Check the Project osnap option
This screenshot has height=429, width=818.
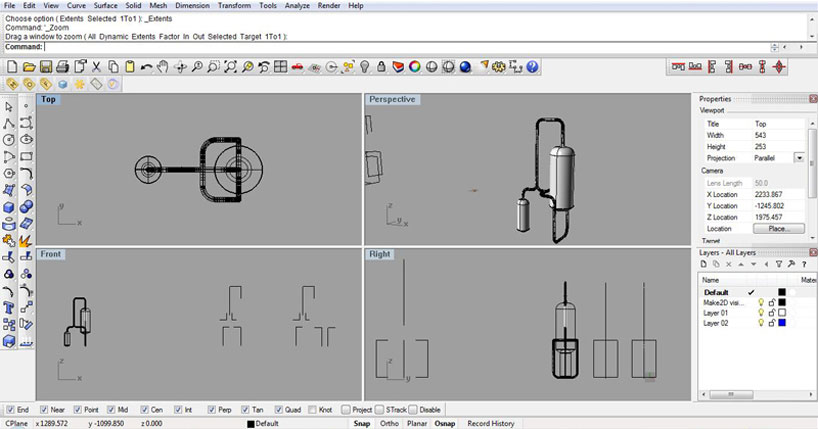click(346, 410)
